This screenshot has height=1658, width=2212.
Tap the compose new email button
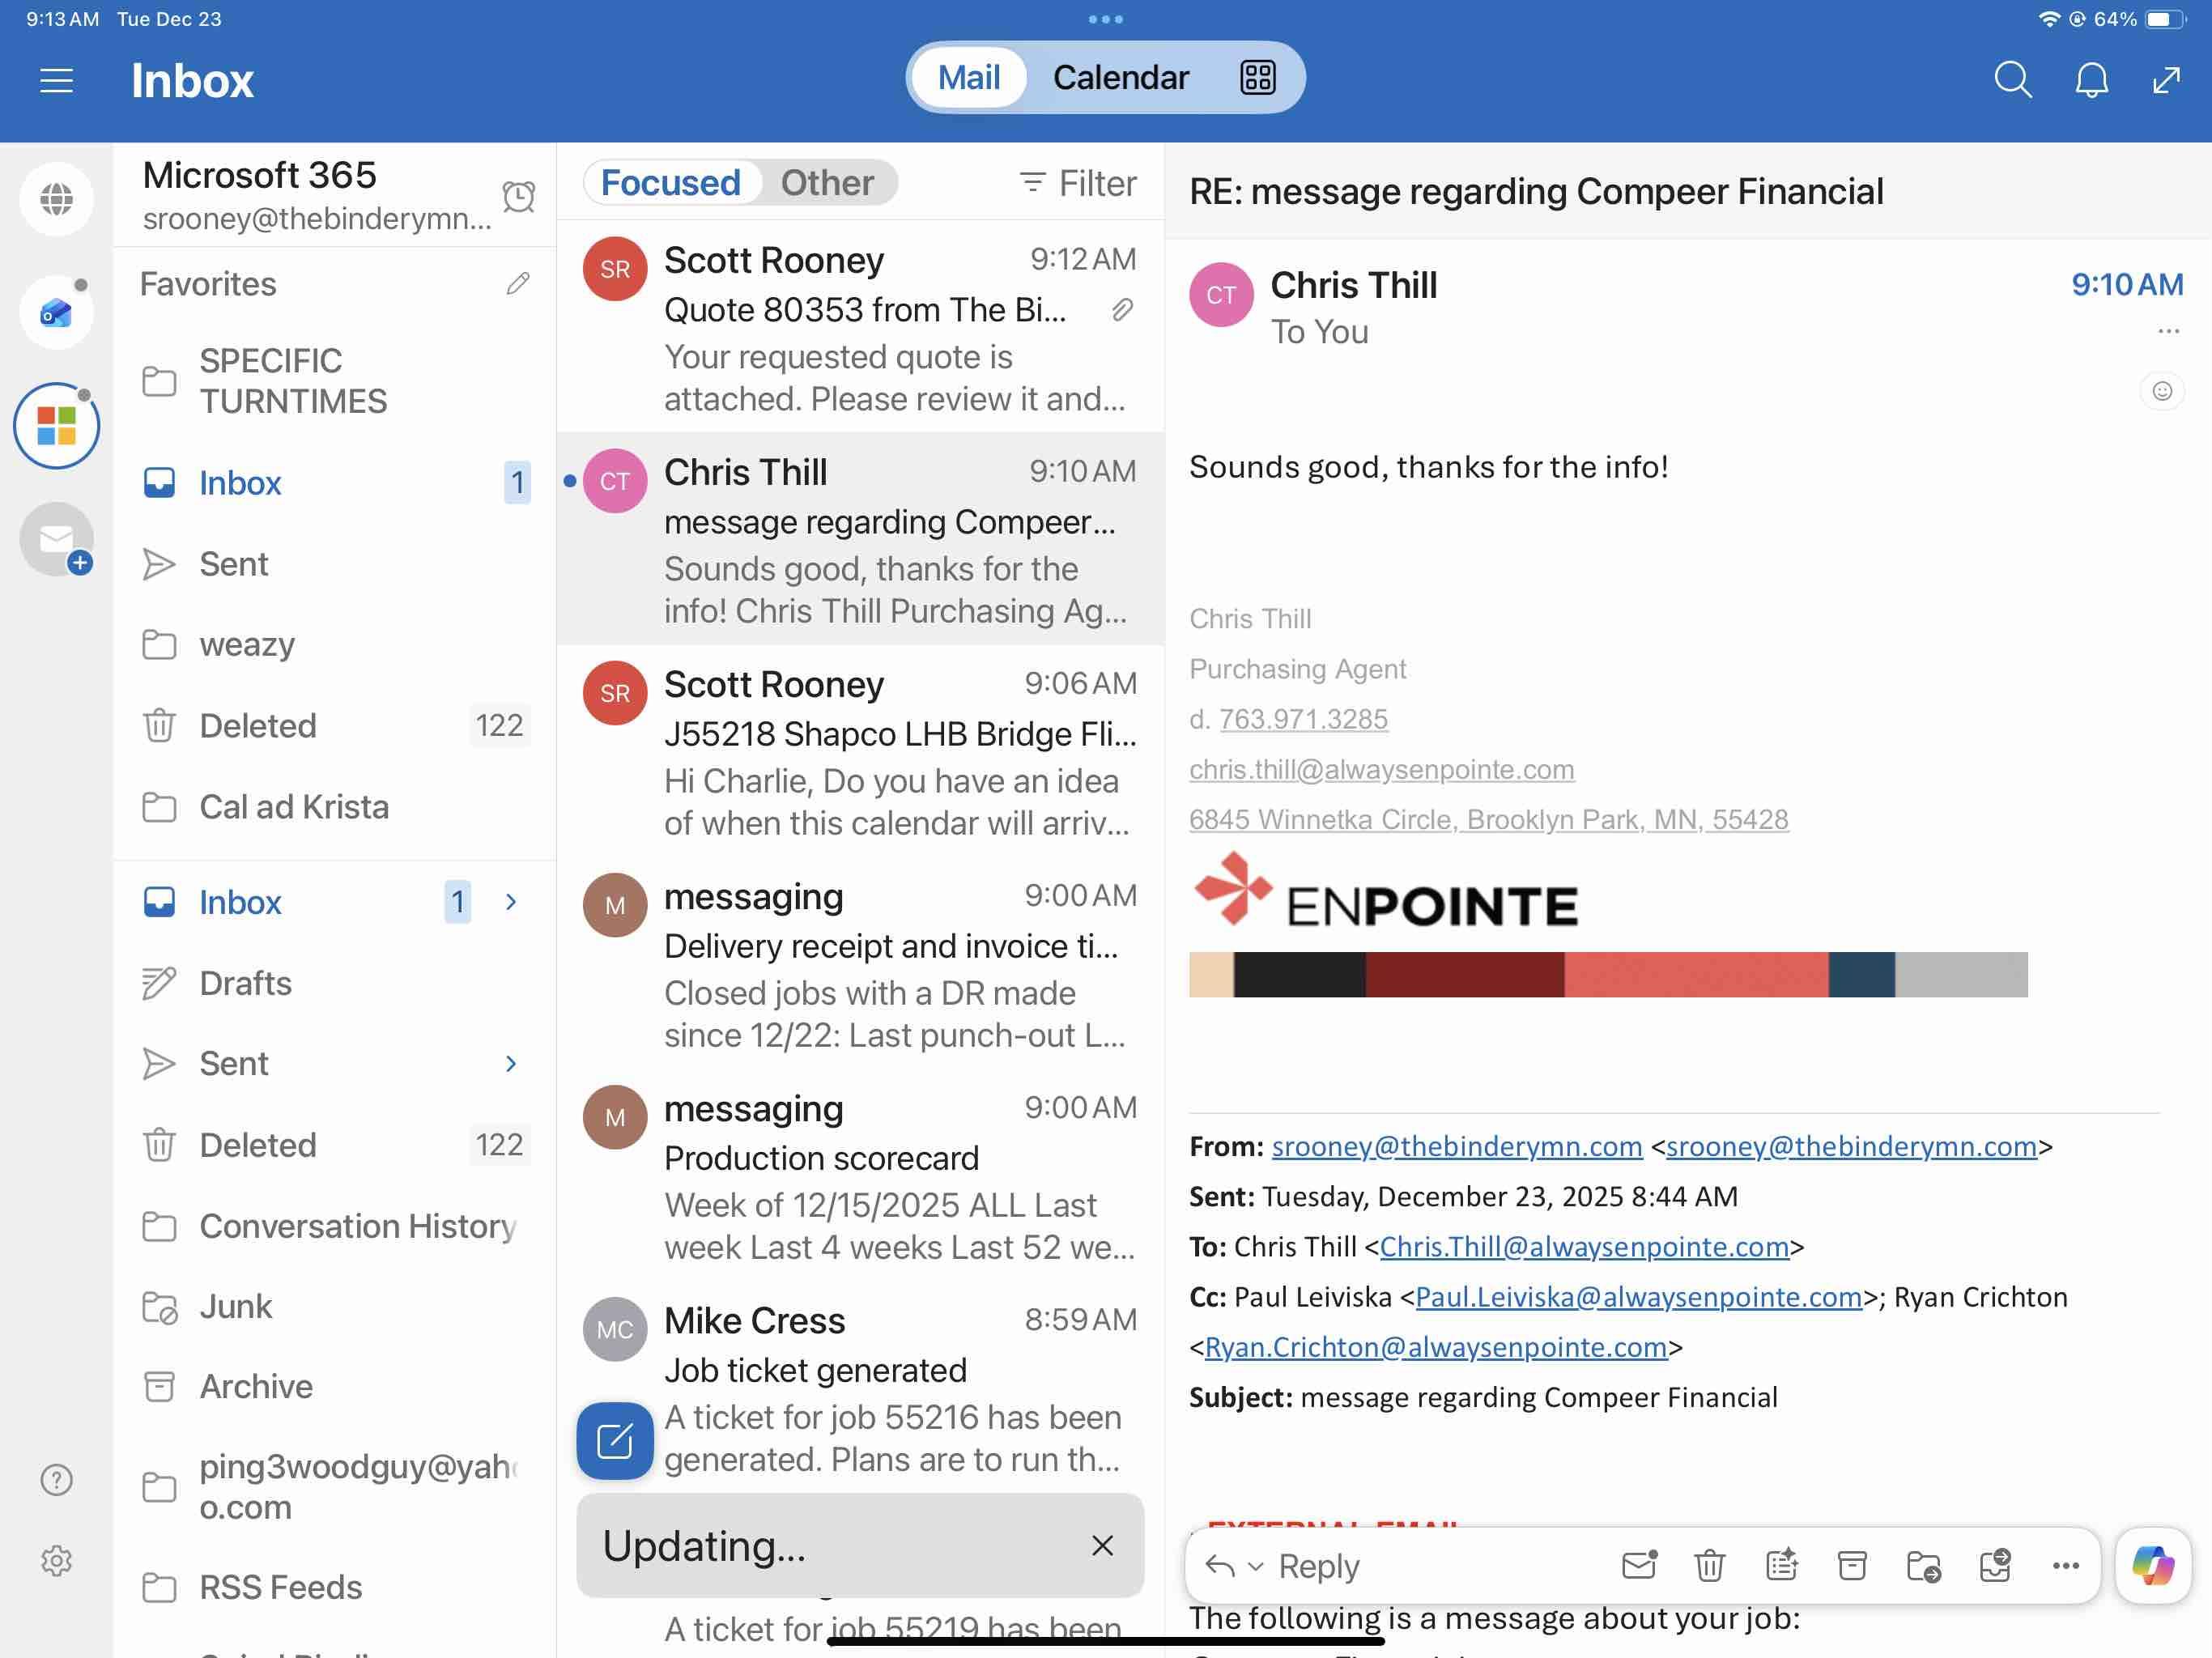click(x=614, y=1440)
